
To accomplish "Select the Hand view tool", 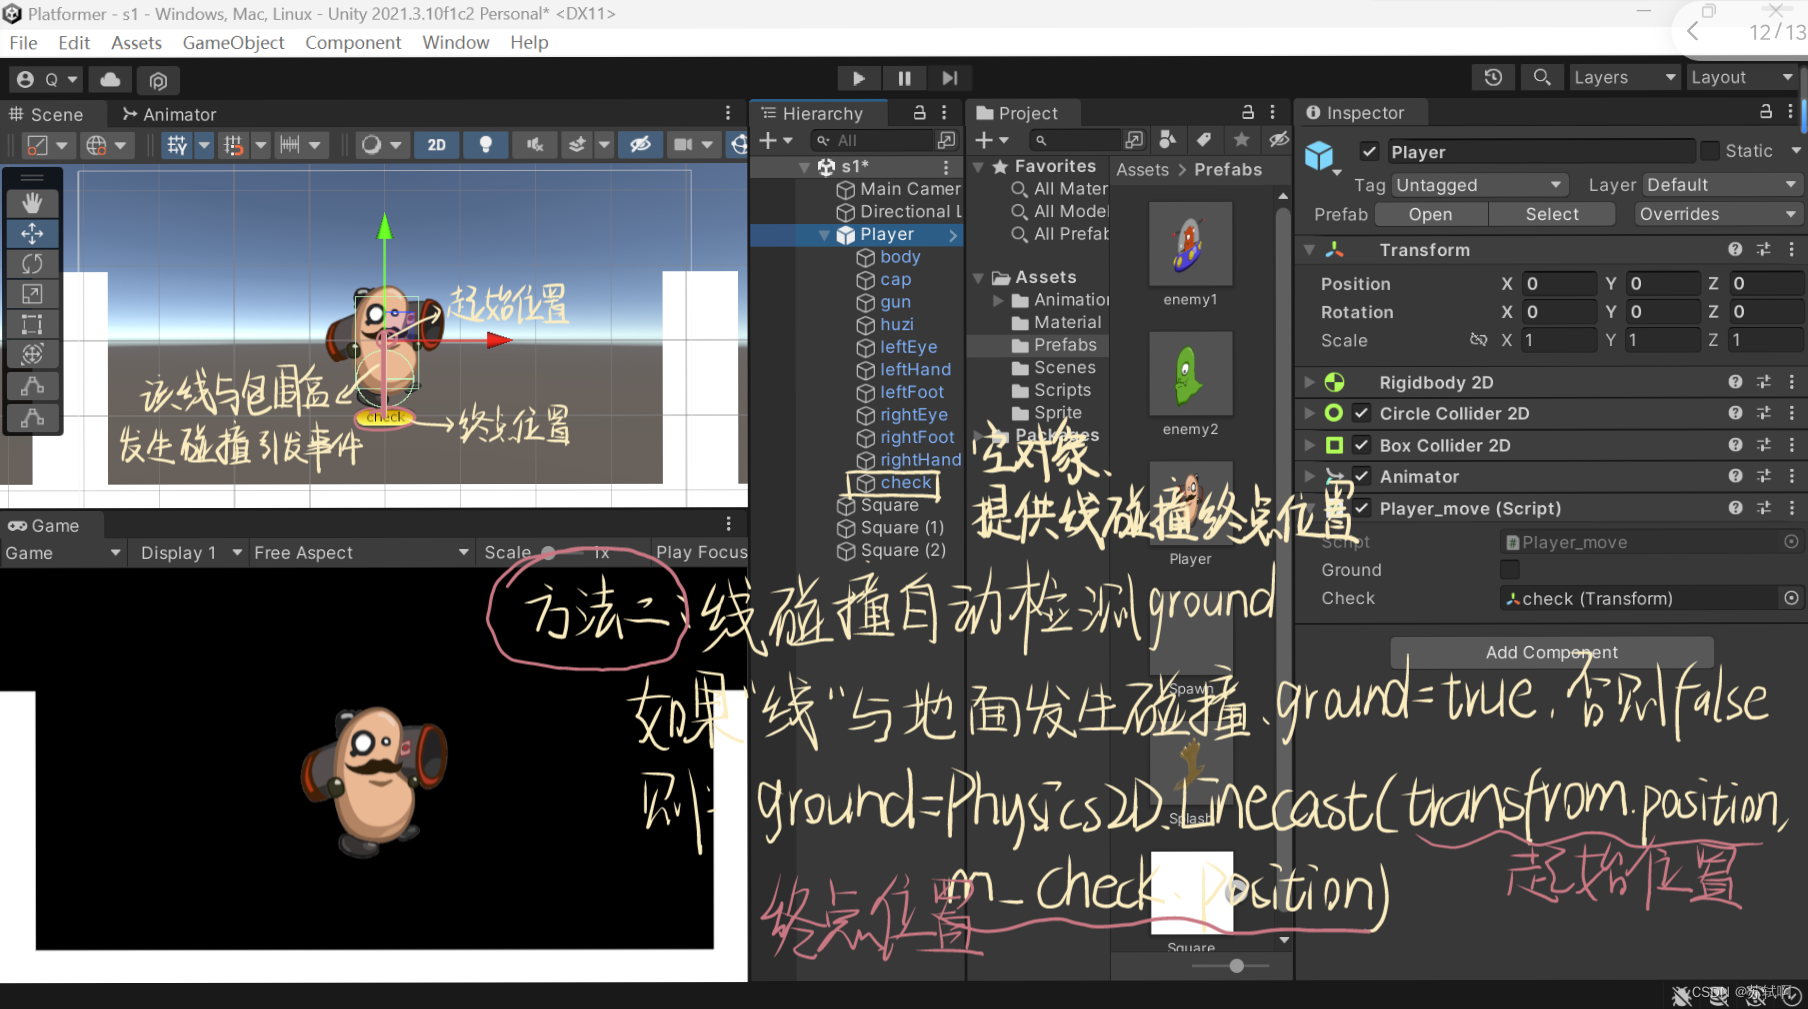I will point(32,203).
